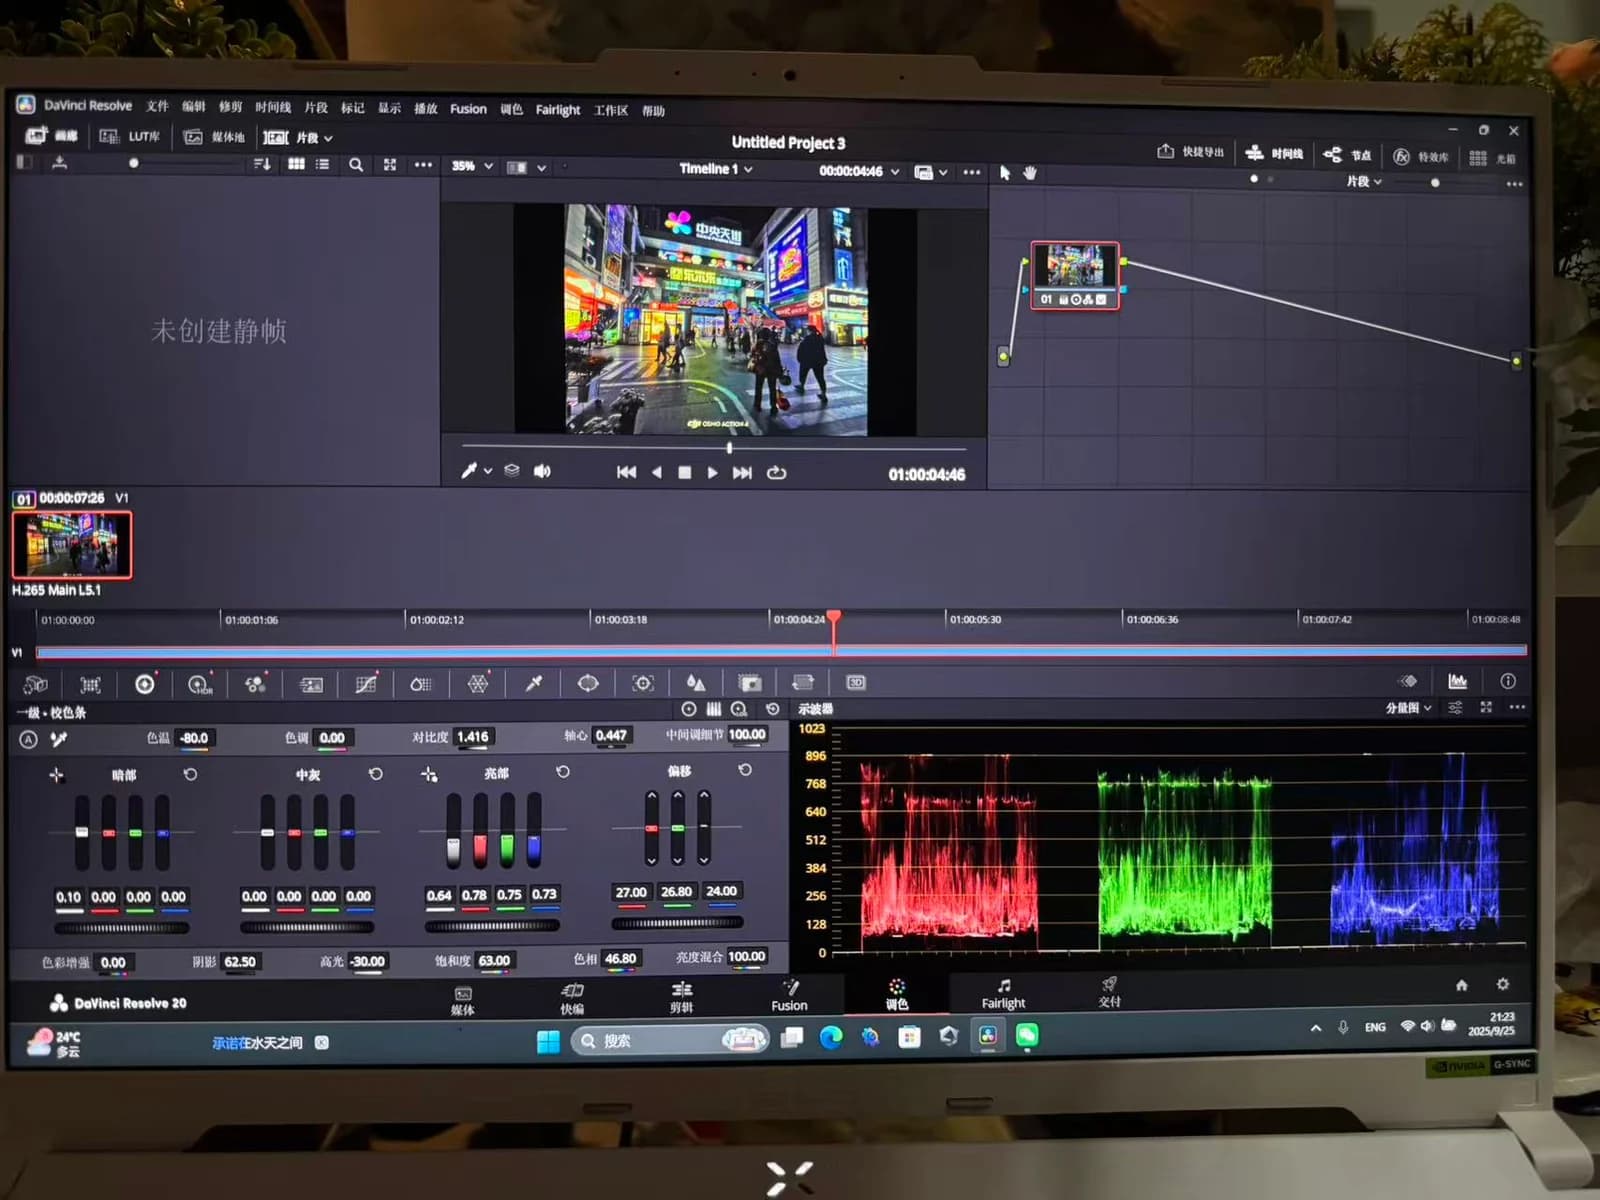Open project settings gear icon
The width and height of the screenshot is (1600, 1200).
click(x=1502, y=985)
